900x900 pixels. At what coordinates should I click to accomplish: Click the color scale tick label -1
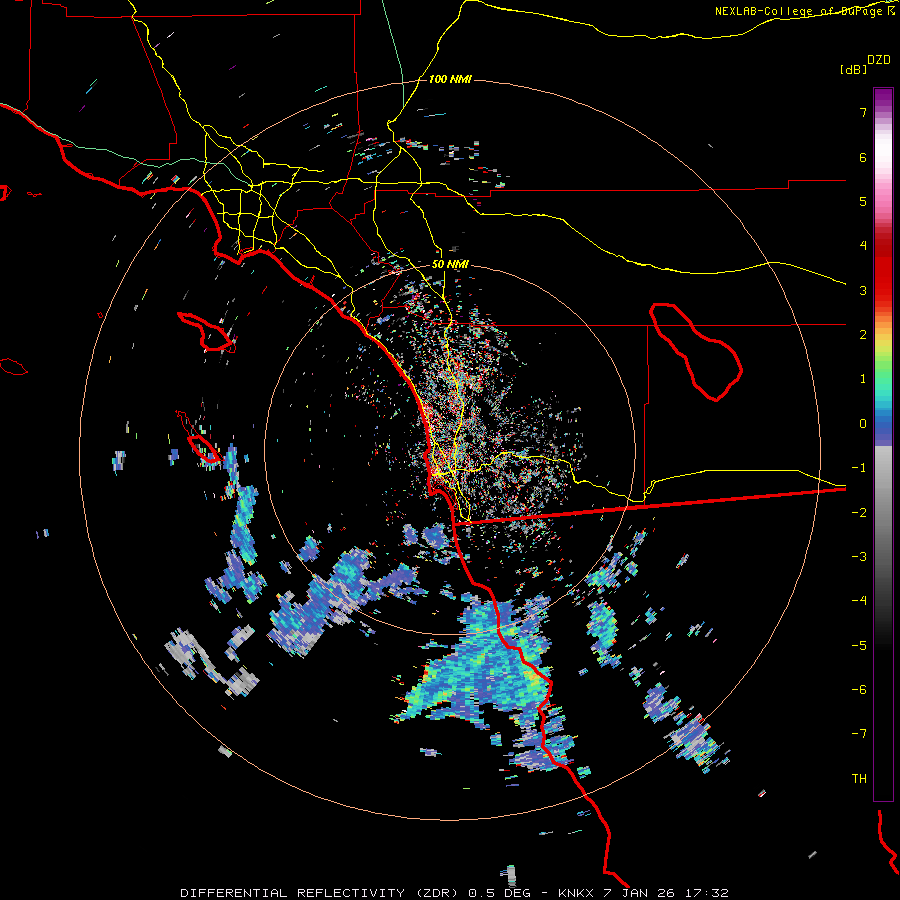[859, 468]
